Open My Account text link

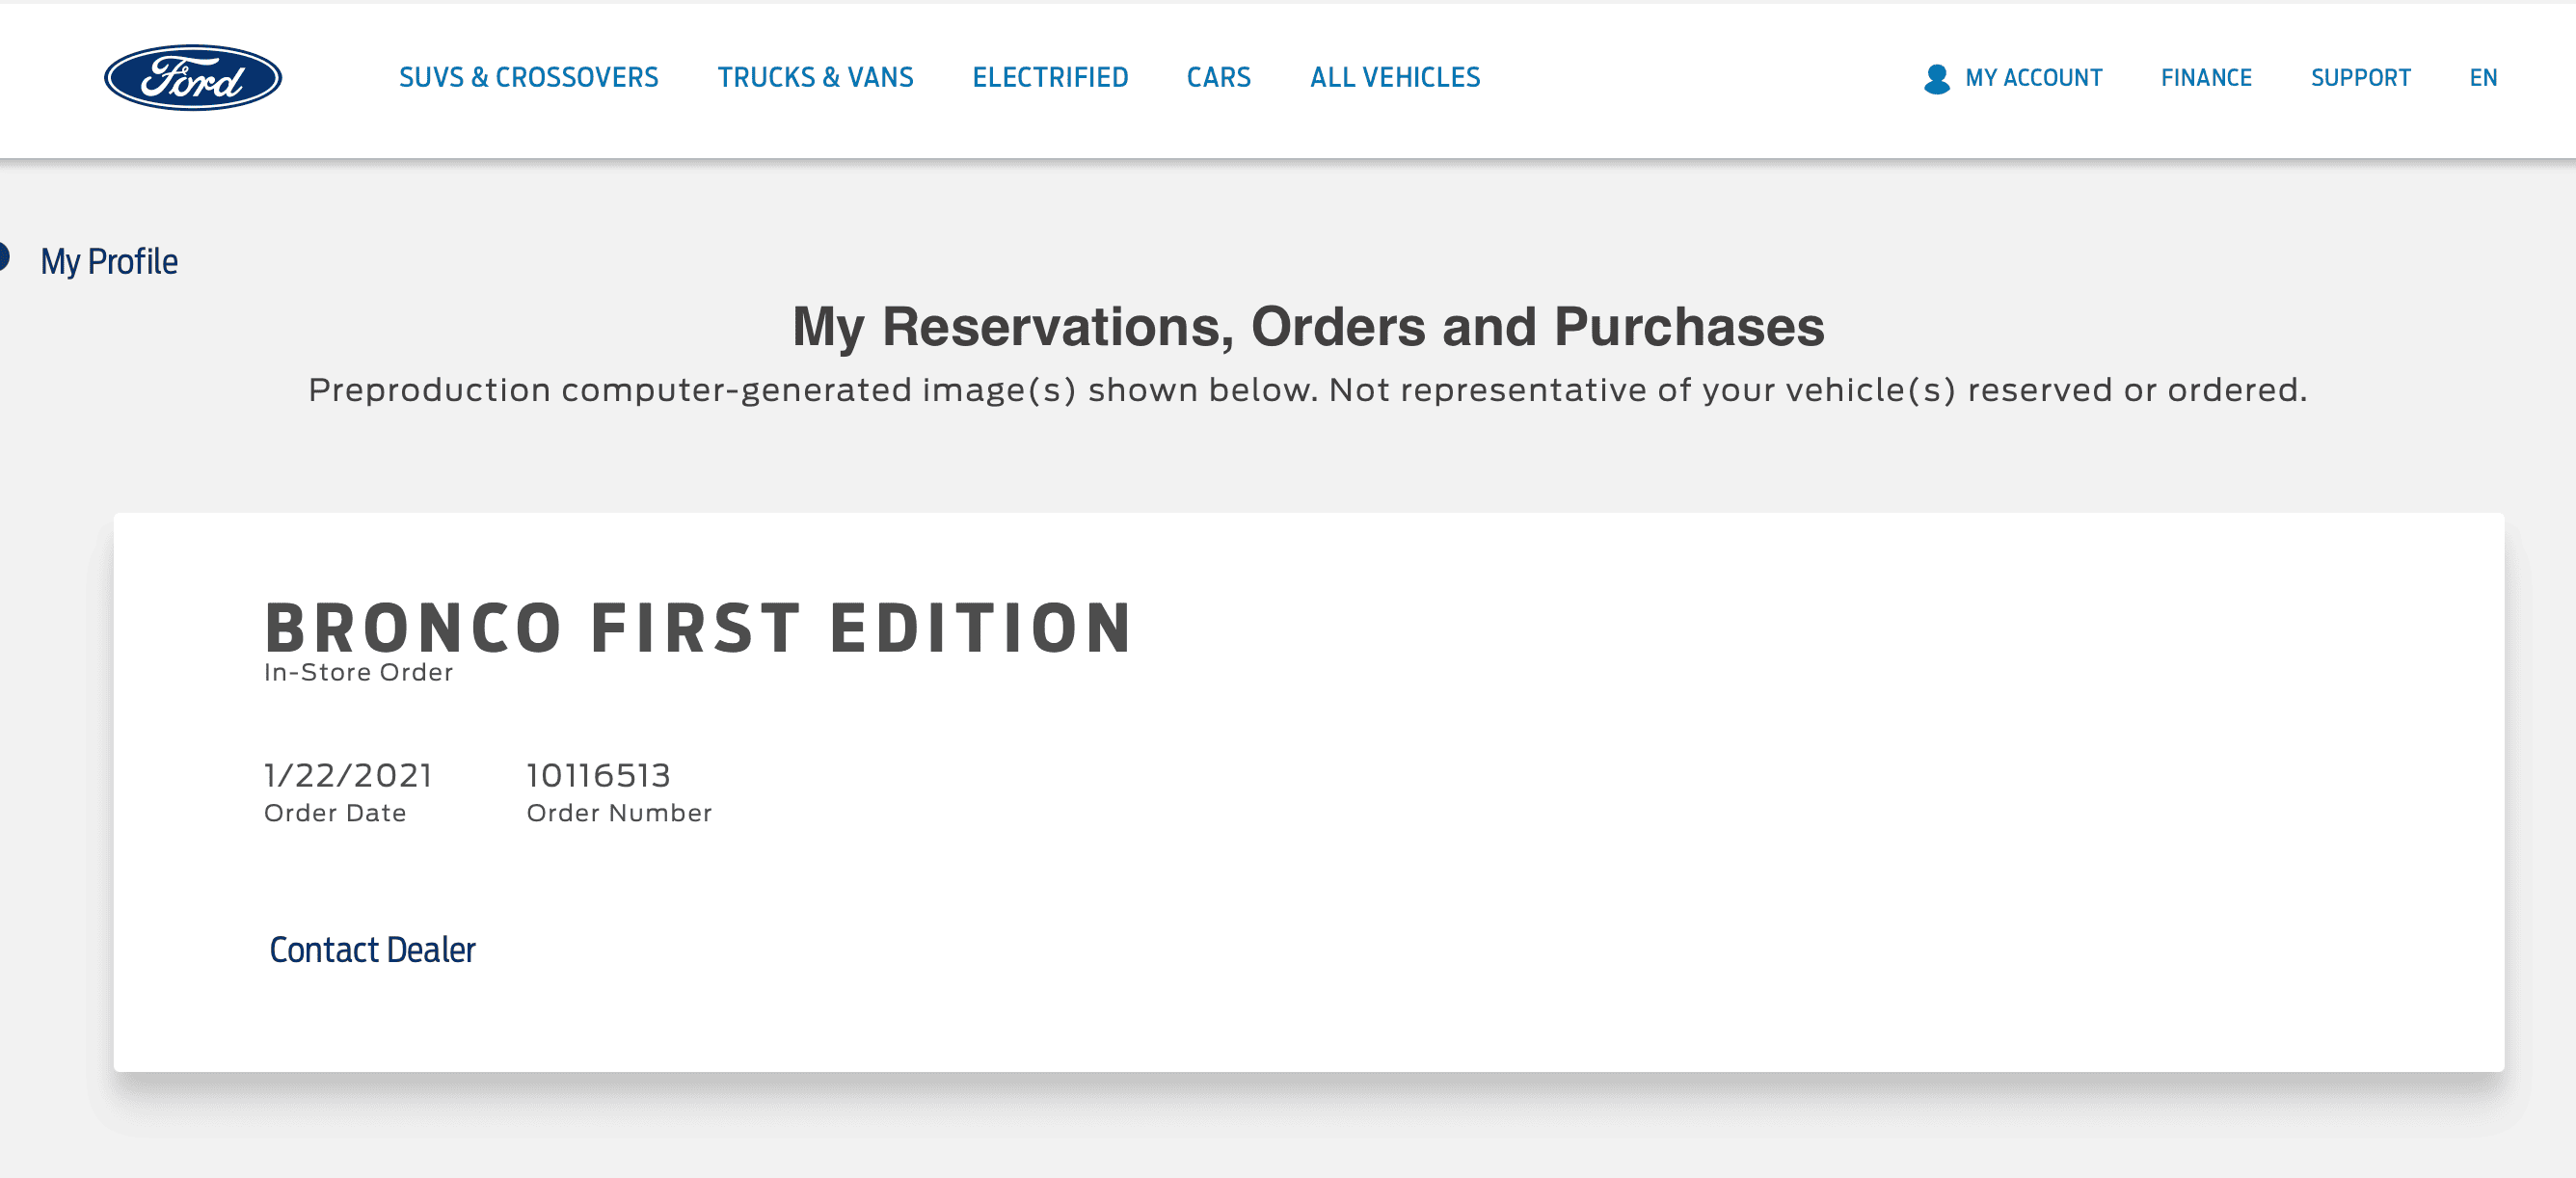coord(2033,78)
